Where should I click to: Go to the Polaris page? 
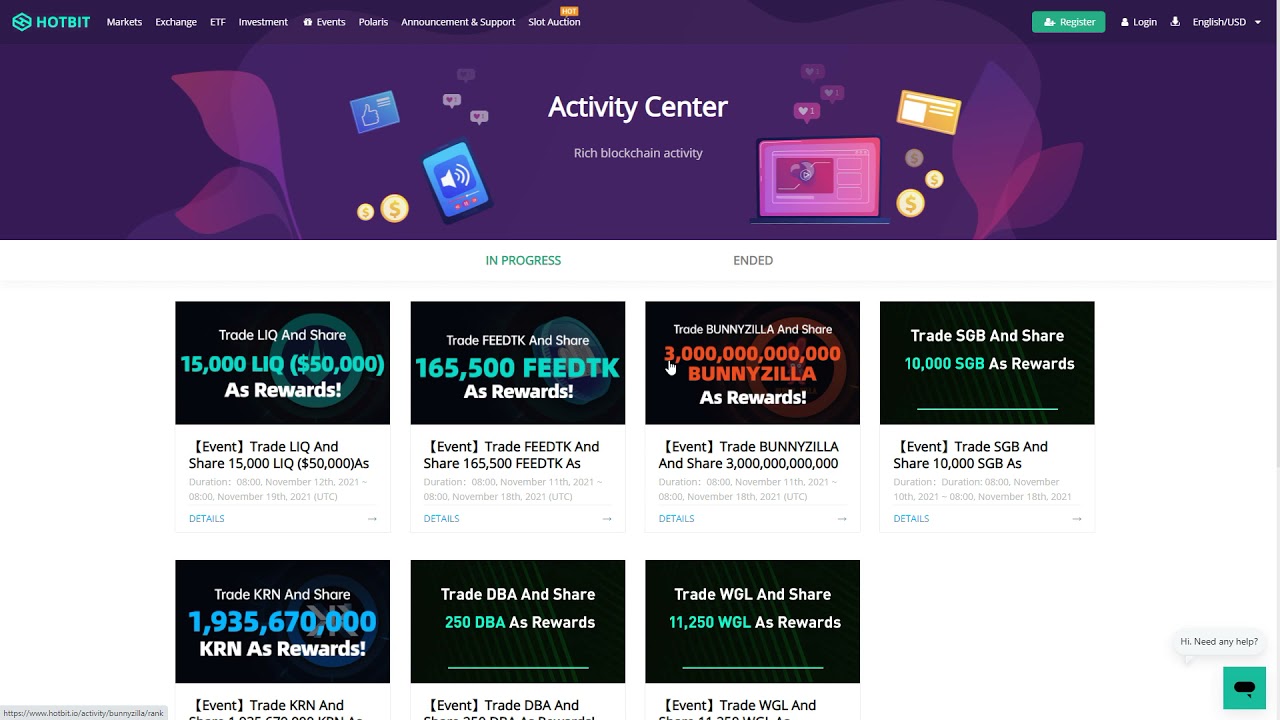(373, 22)
